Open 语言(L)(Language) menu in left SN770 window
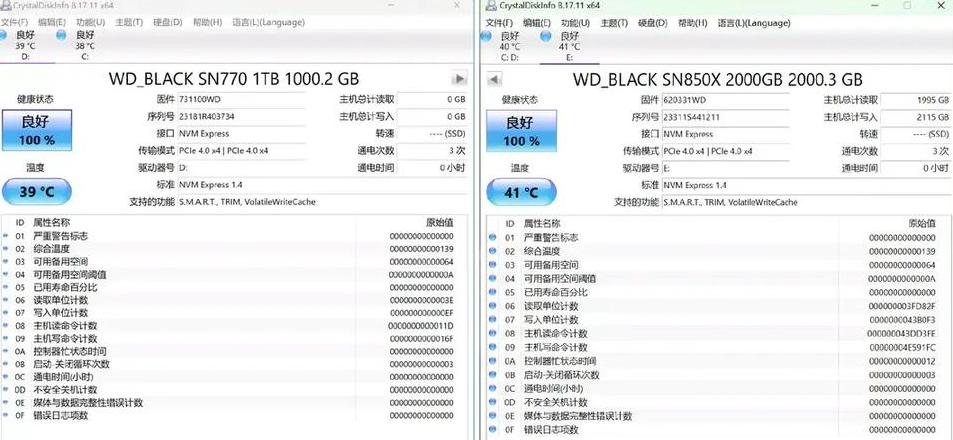953x440 pixels. click(268, 22)
